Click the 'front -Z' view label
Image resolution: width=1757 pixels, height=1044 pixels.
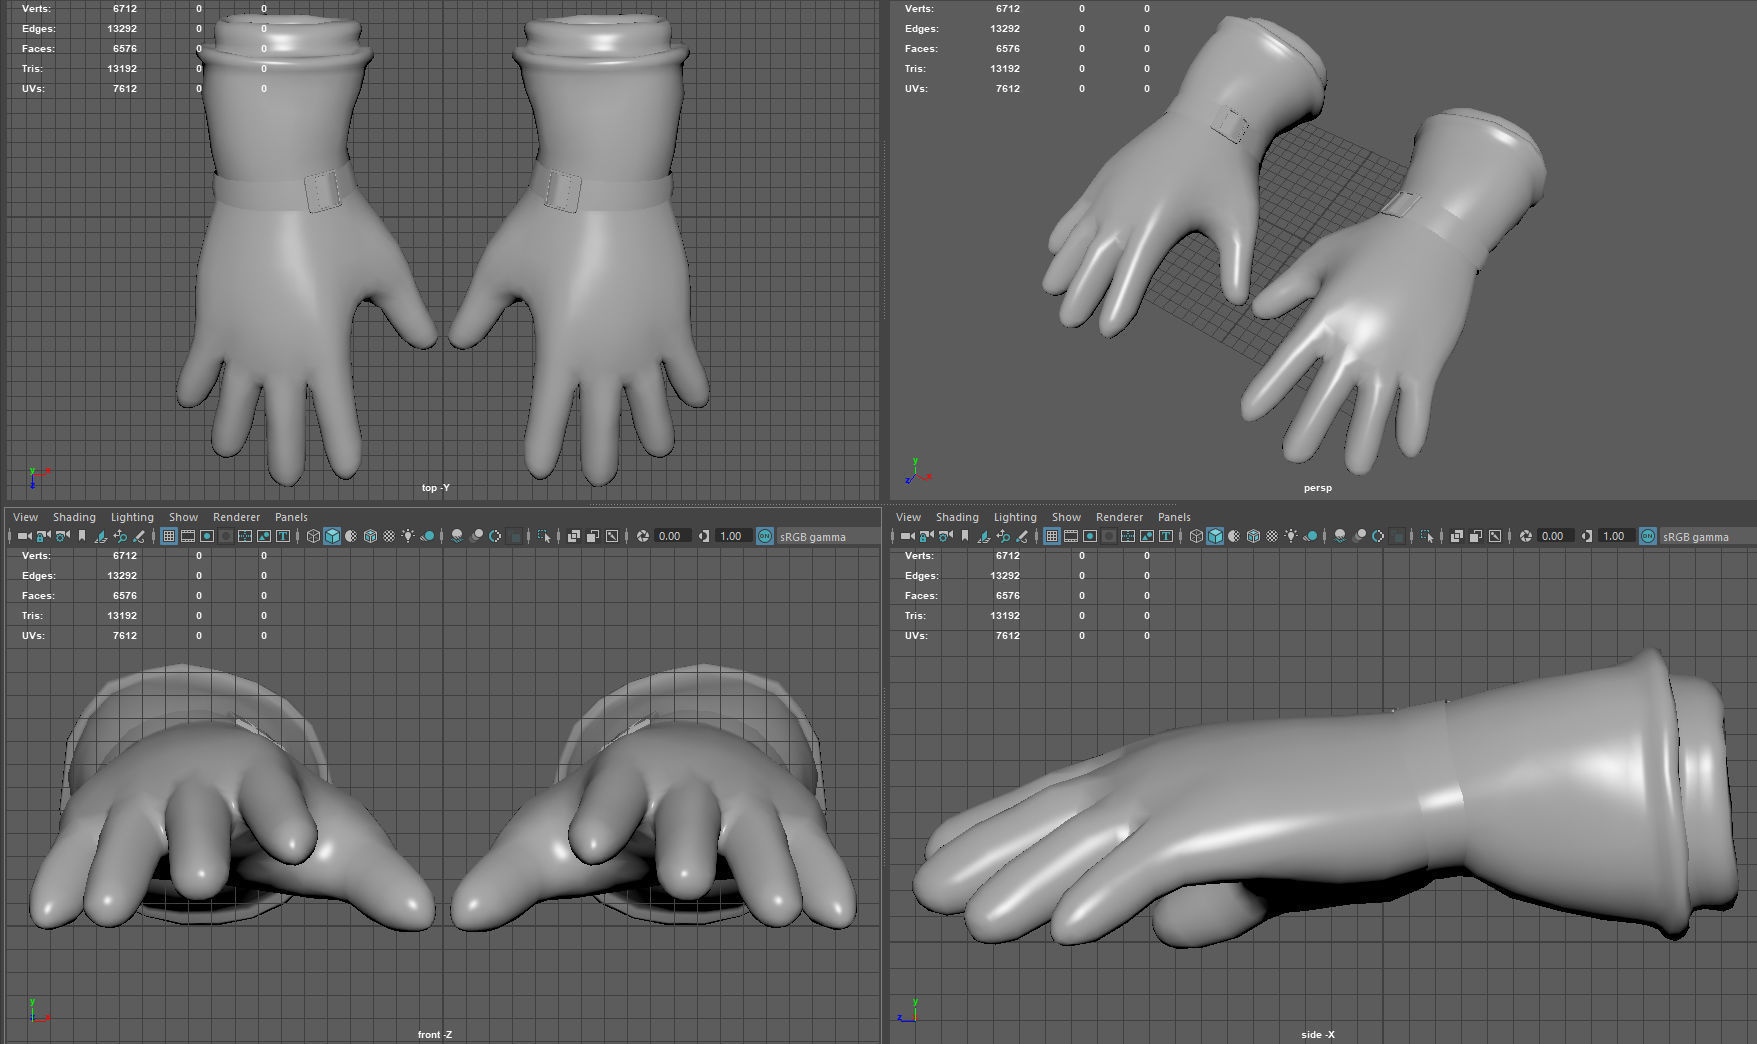(435, 1034)
